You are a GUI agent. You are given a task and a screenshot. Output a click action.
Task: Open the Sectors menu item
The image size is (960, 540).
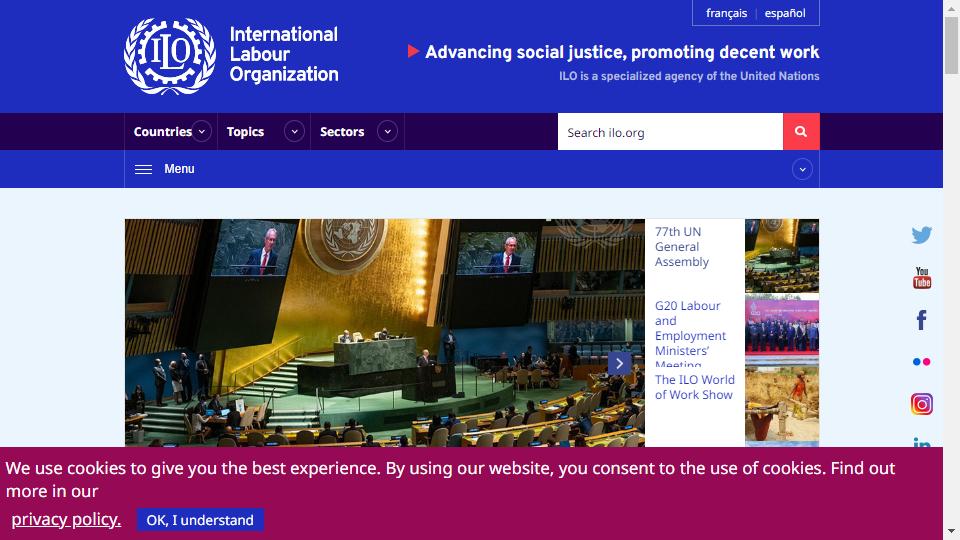tap(342, 132)
